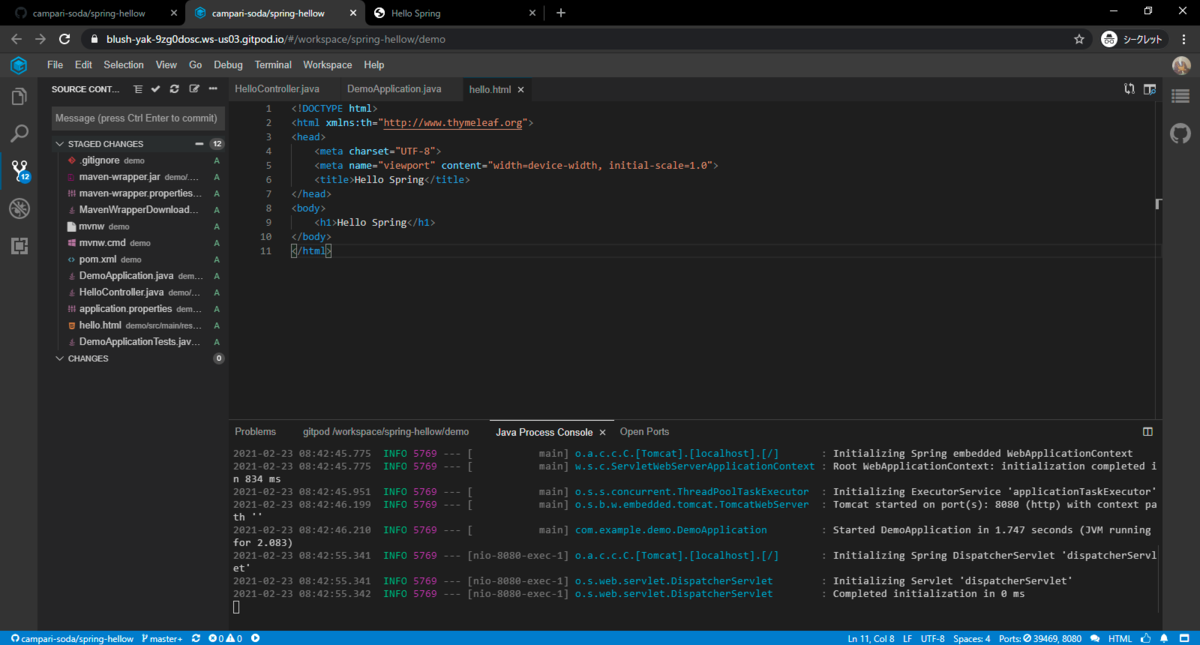The height and width of the screenshot is (645, 1200).
Task: Change the UTF-8 encoding in status bar
Action: pos(933,638)
